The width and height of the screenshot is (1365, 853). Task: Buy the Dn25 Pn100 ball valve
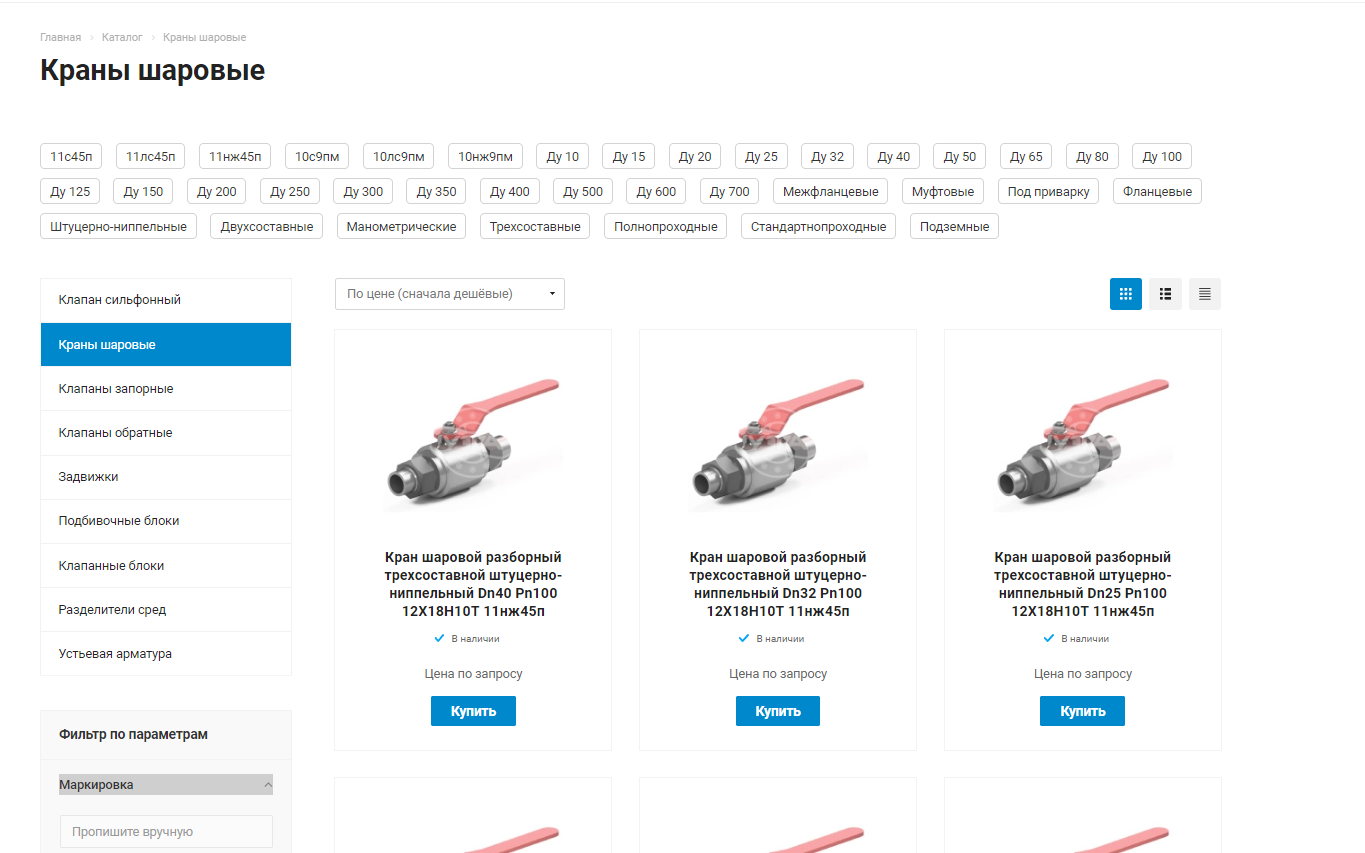[1083, 711]
